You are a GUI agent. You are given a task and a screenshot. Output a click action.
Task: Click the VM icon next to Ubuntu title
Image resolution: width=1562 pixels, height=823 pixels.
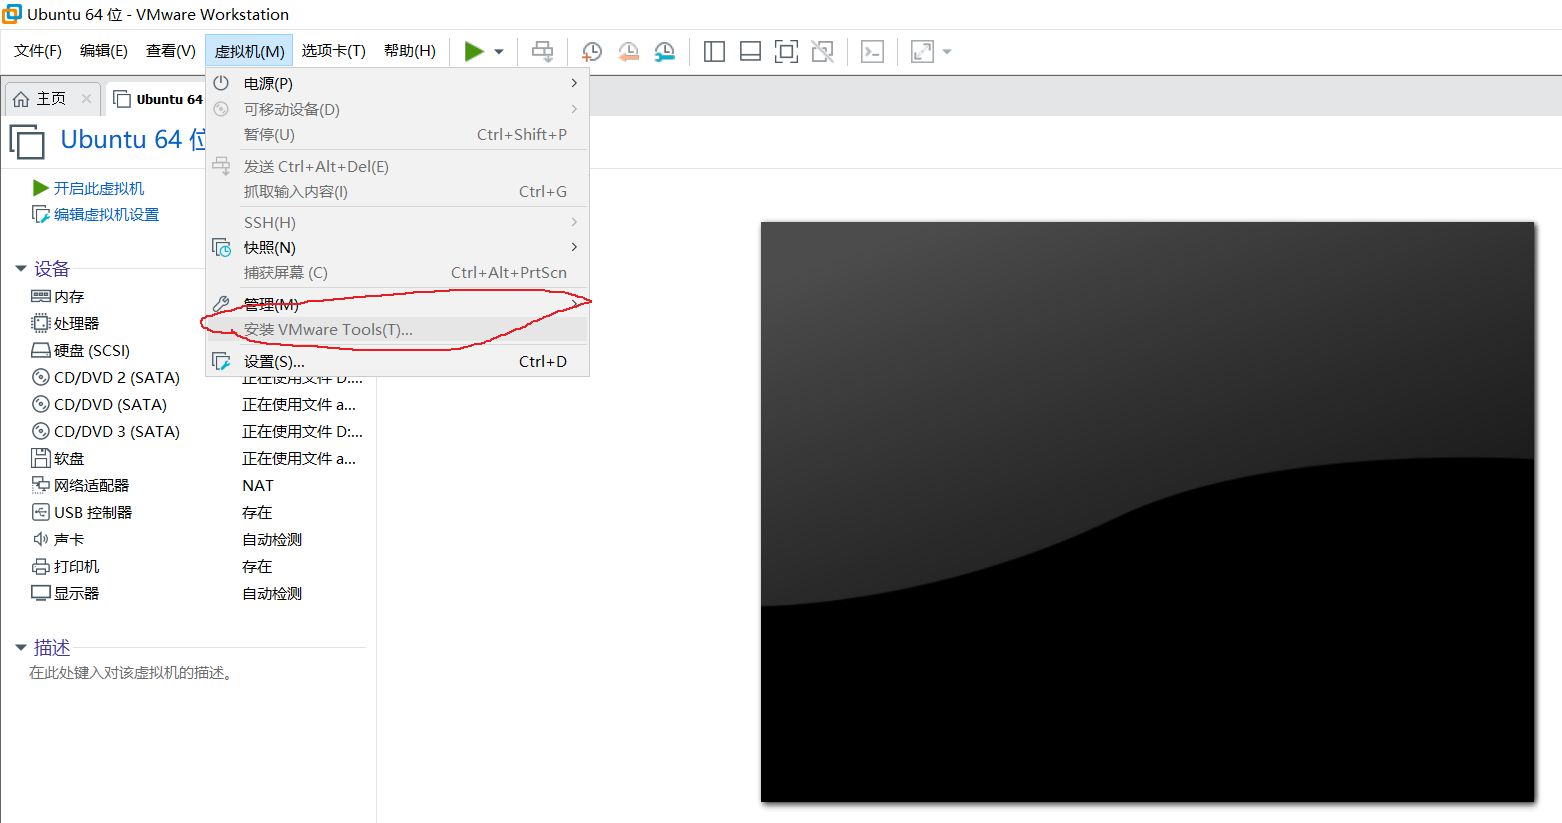click(27, 141)
